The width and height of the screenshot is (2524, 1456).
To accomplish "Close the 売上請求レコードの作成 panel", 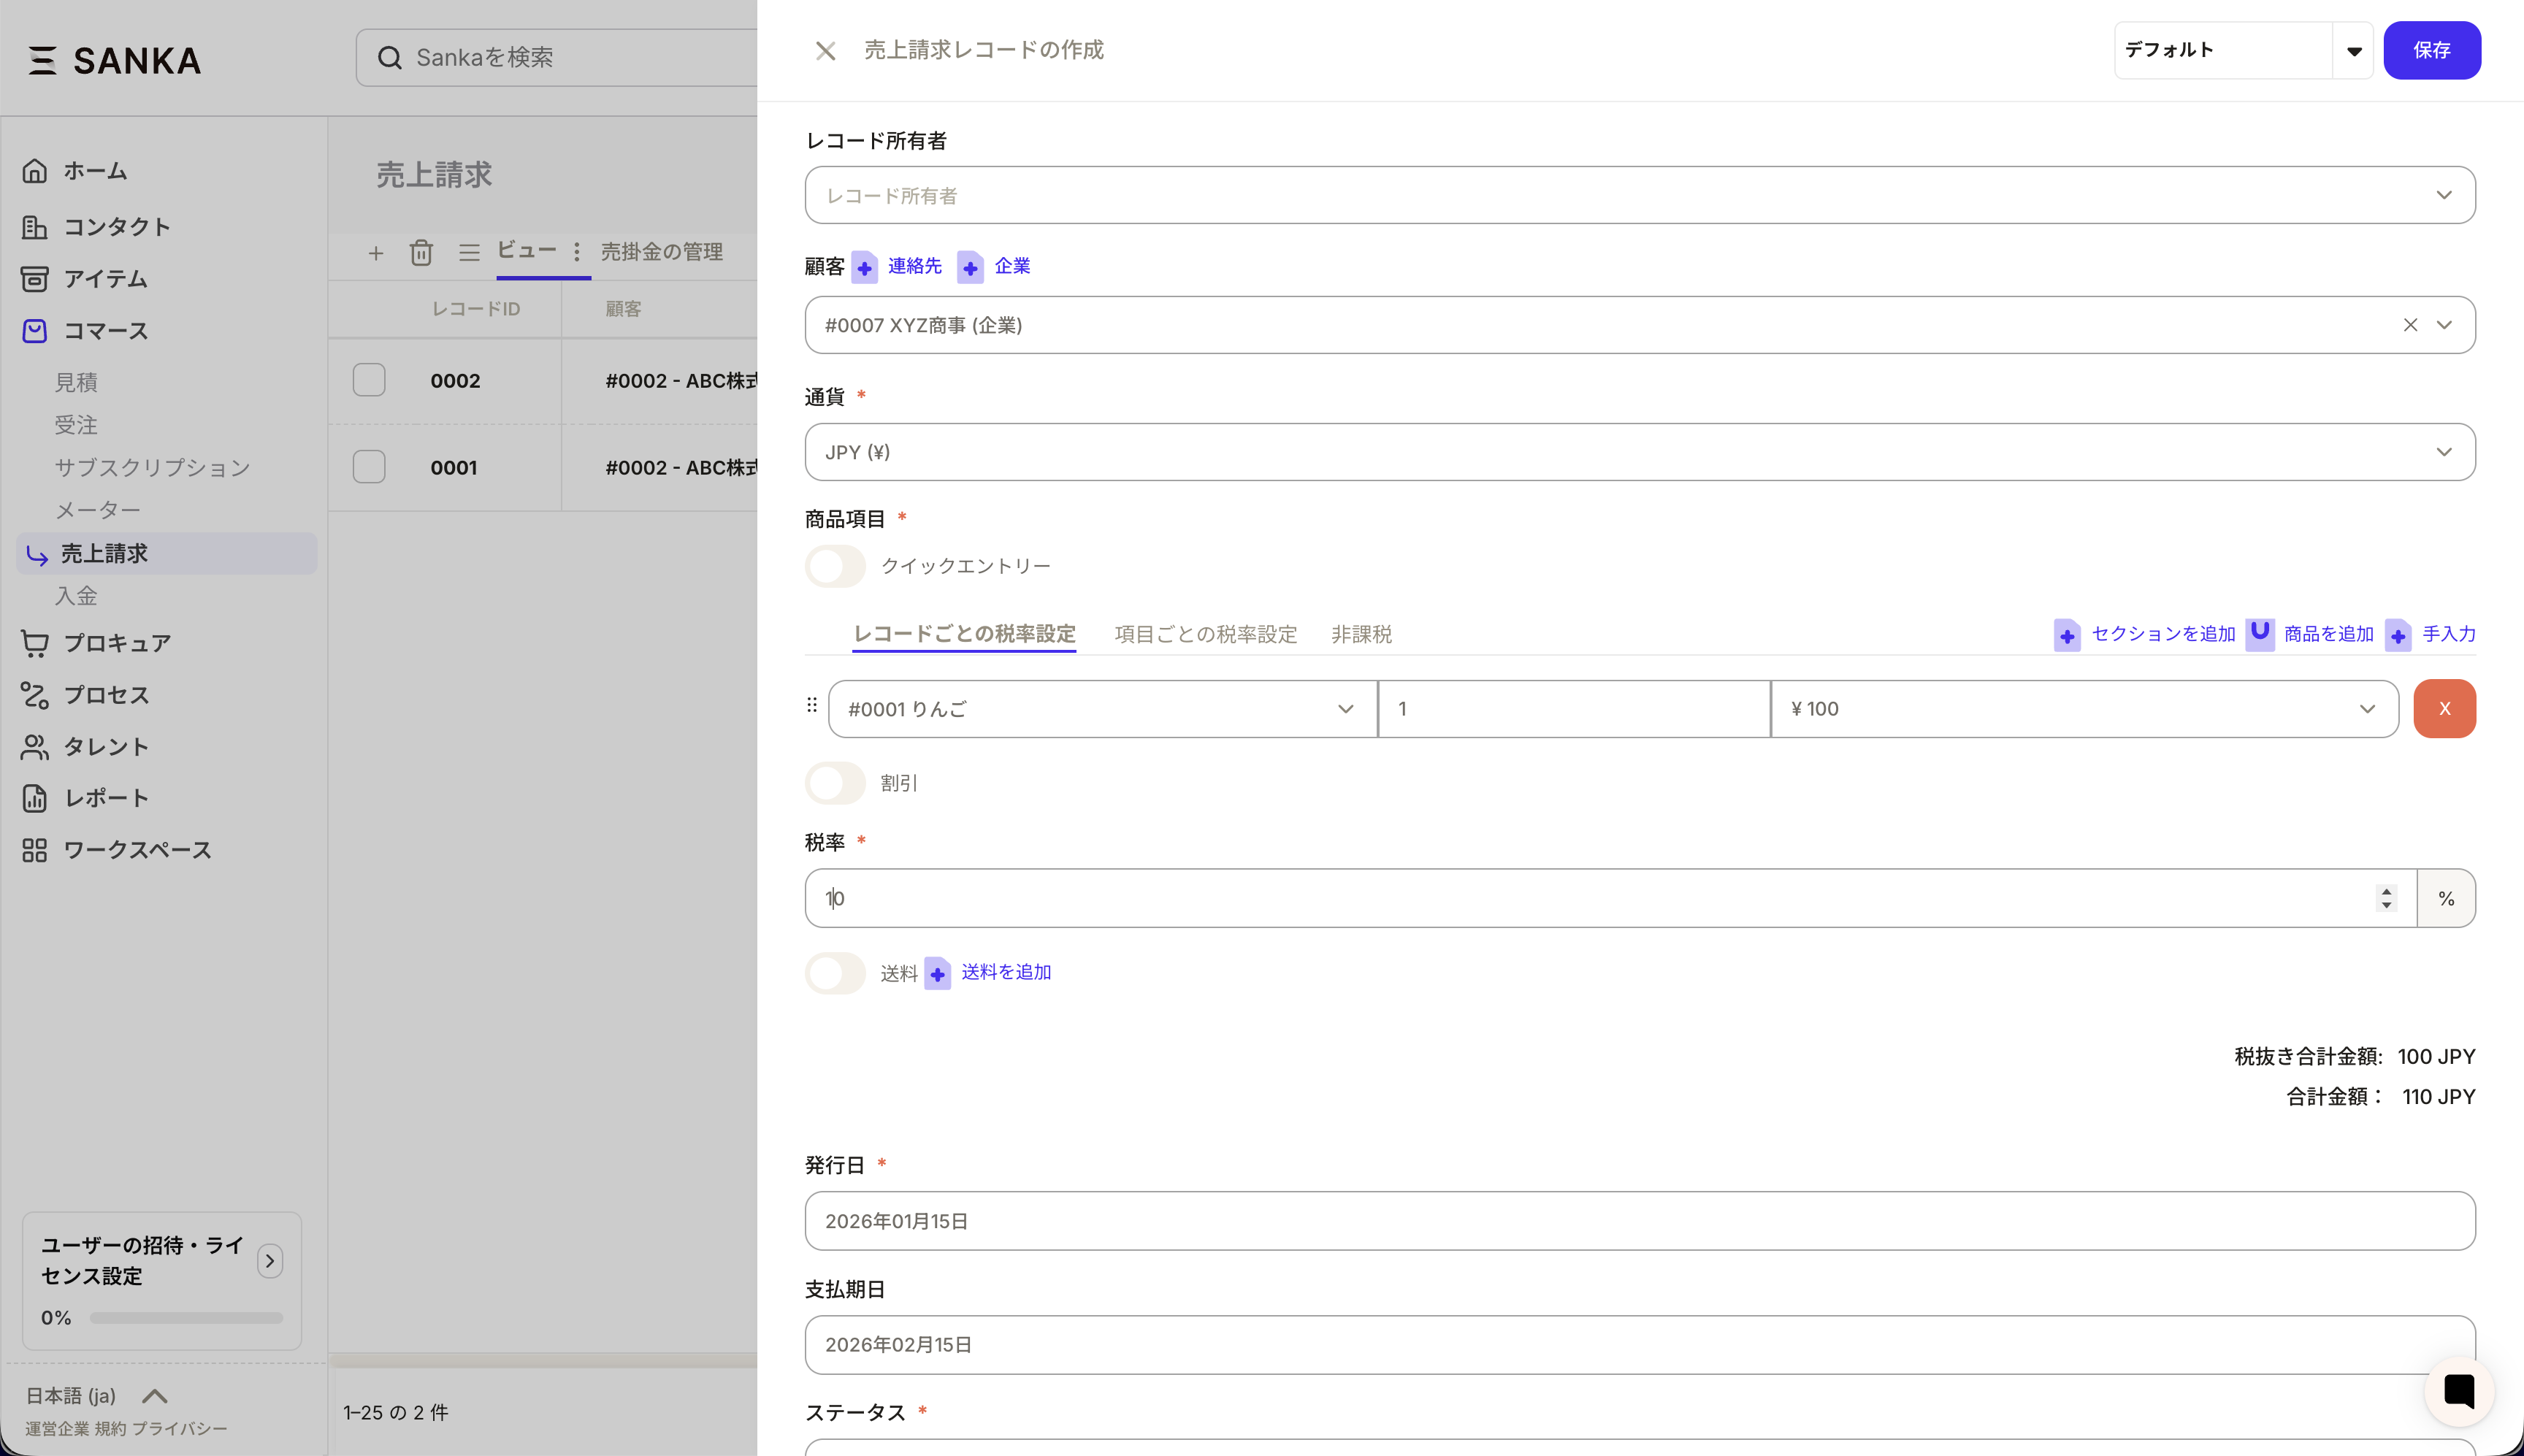I will coord(825,51).
